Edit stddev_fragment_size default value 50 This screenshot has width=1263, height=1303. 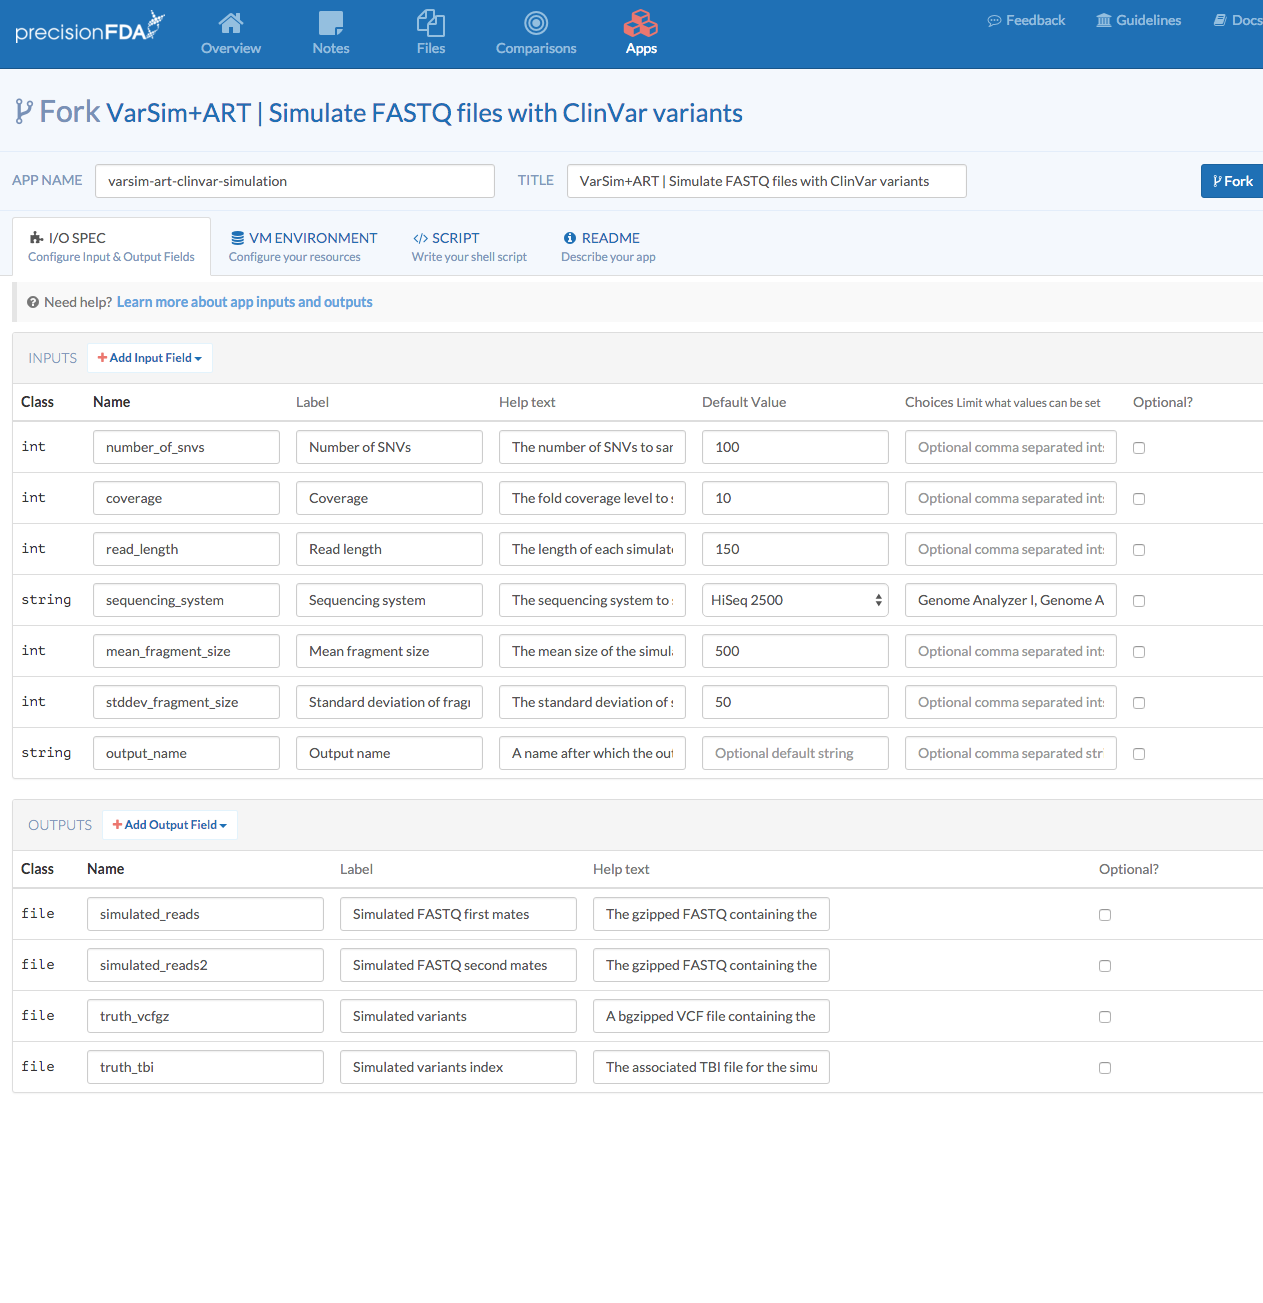795,702
